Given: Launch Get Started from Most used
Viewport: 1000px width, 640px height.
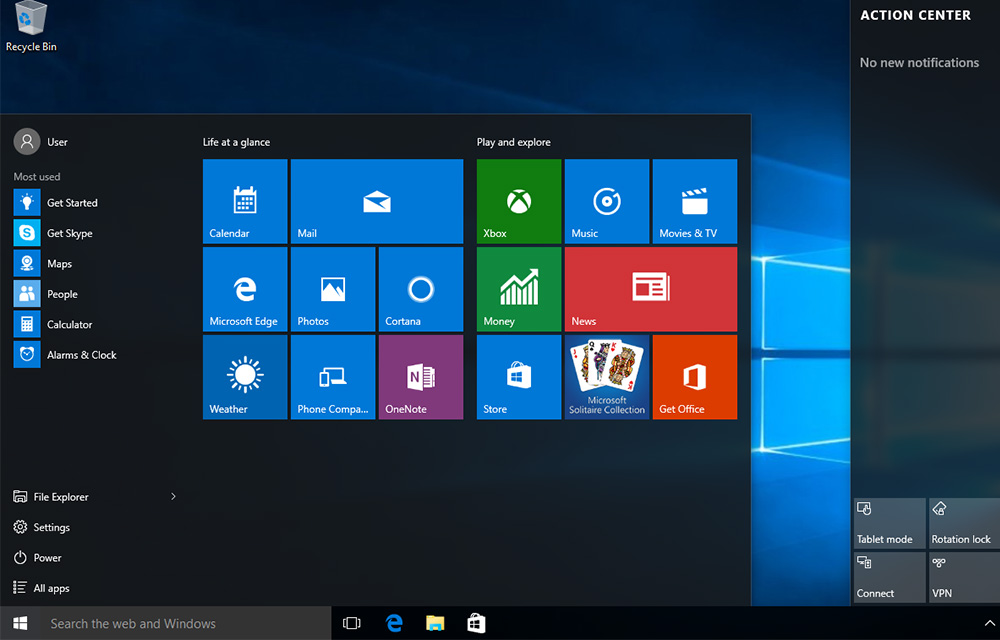Looking at the screenshot, I should [70, 202].
